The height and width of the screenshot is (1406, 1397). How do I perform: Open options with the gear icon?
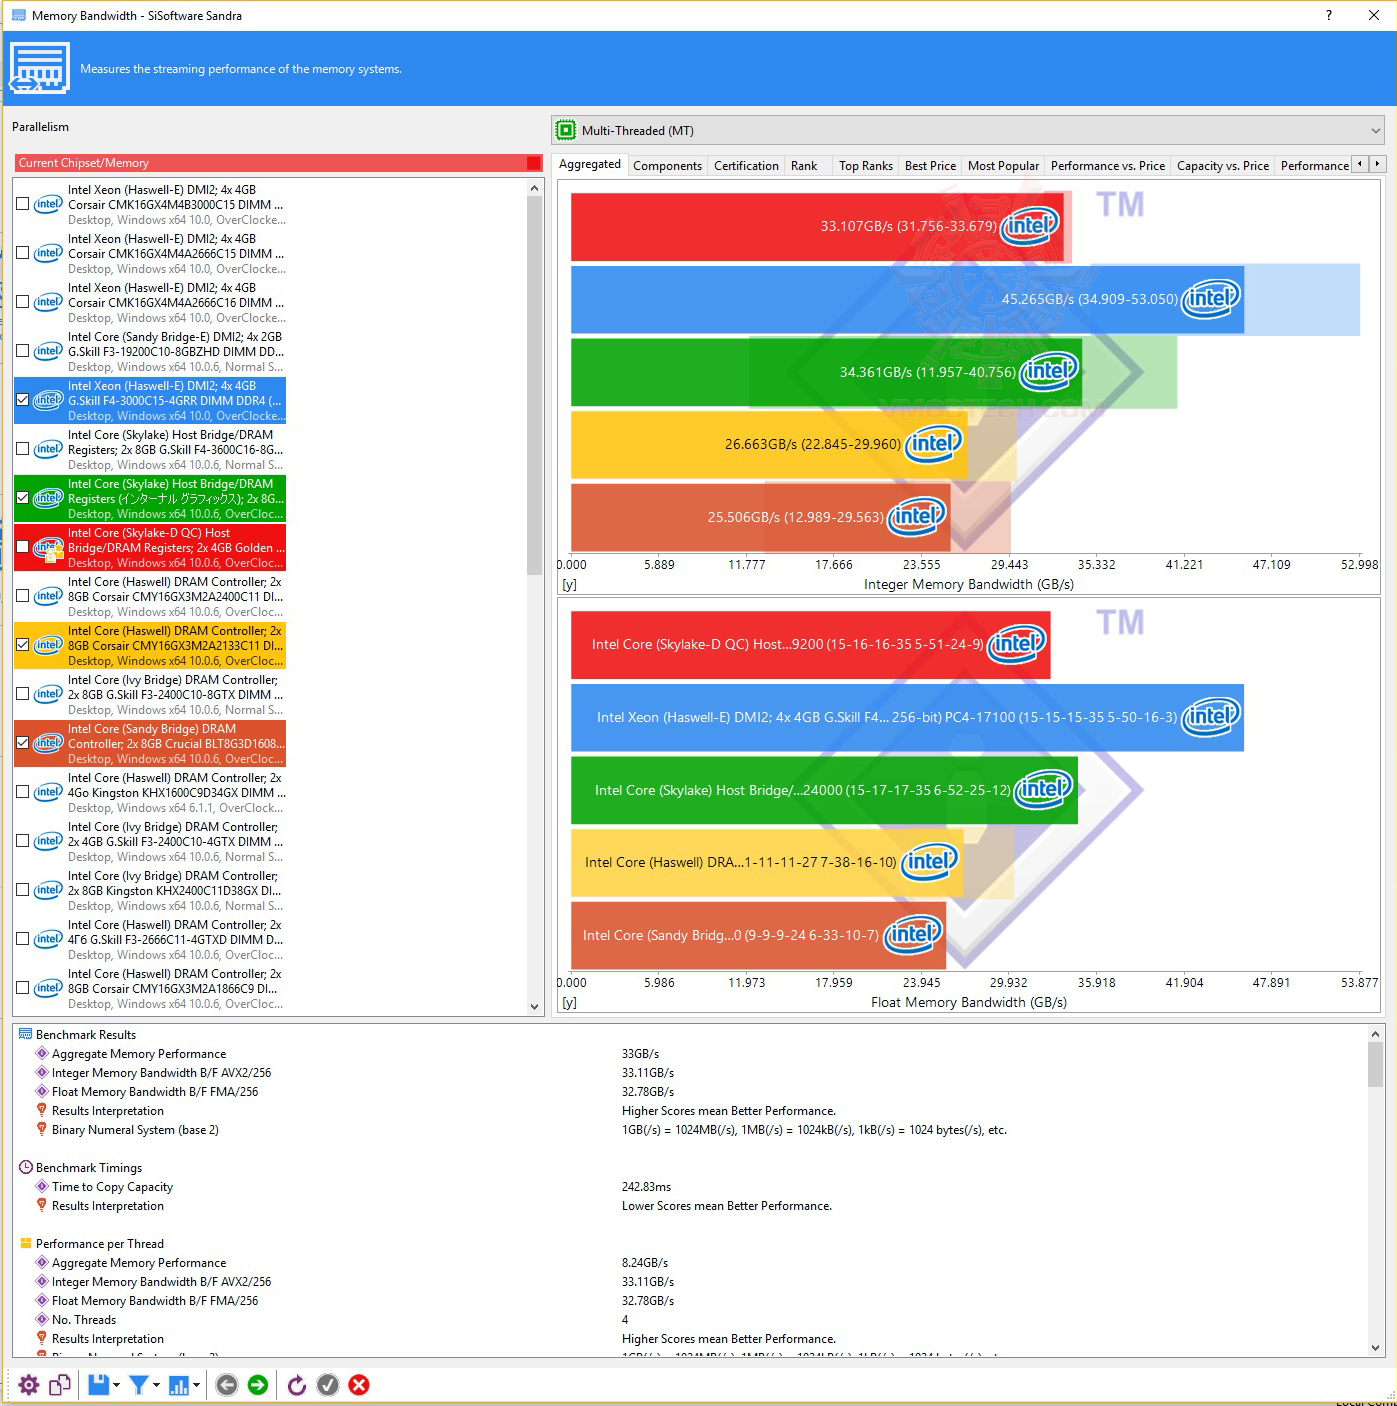point(29,1385)
